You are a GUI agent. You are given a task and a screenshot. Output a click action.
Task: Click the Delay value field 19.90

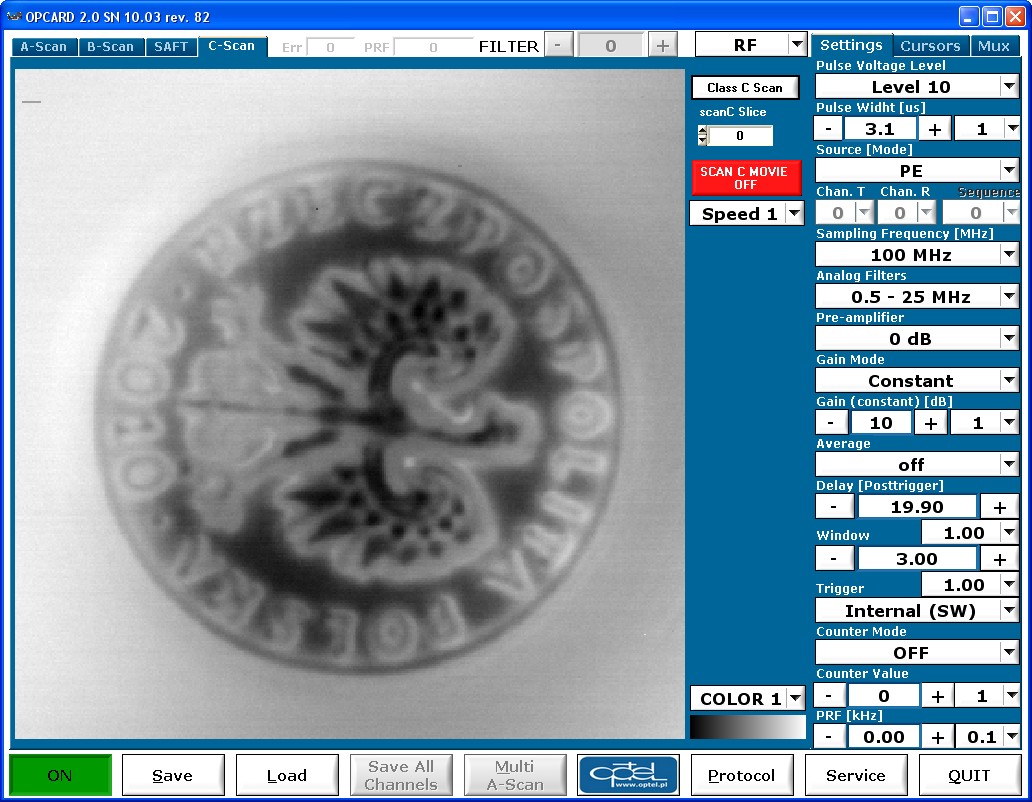tap(917, 507)
